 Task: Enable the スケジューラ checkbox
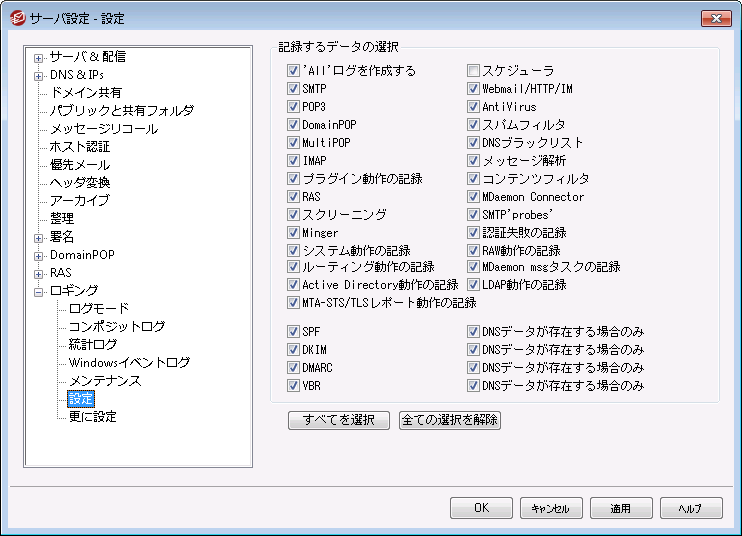pyautogui.click(x=473, y=70)
